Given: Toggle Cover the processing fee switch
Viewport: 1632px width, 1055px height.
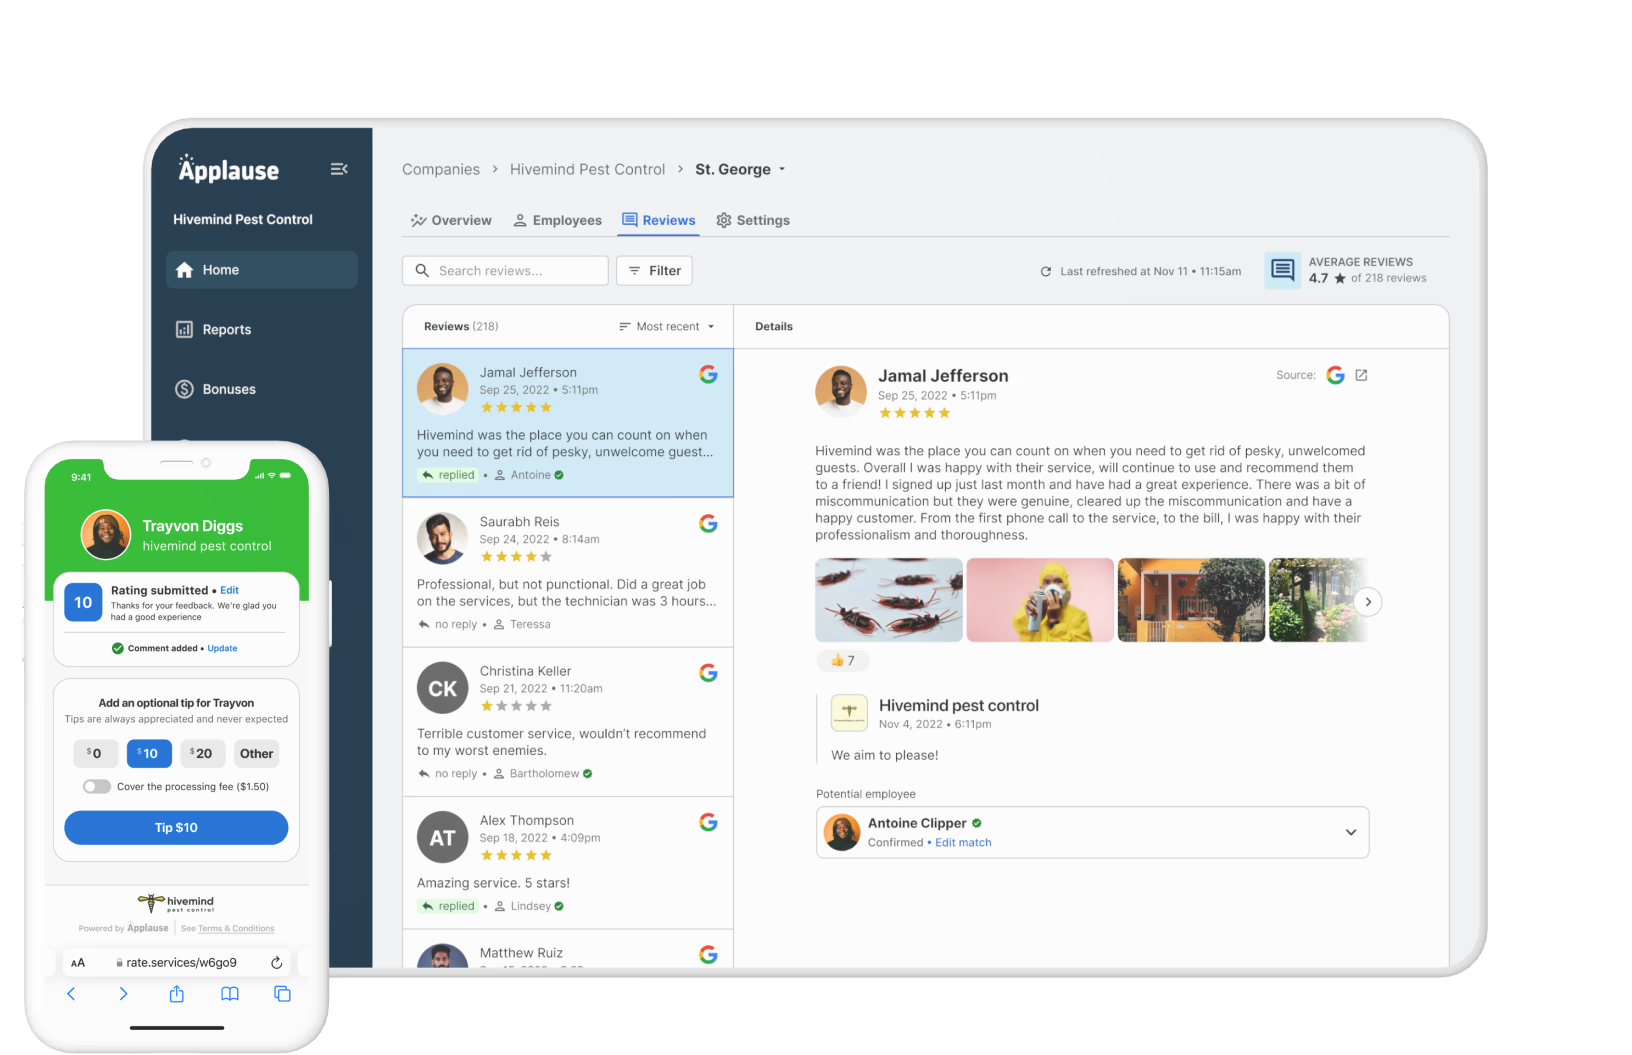Looking at the screenshot, I should coord(97,786).
